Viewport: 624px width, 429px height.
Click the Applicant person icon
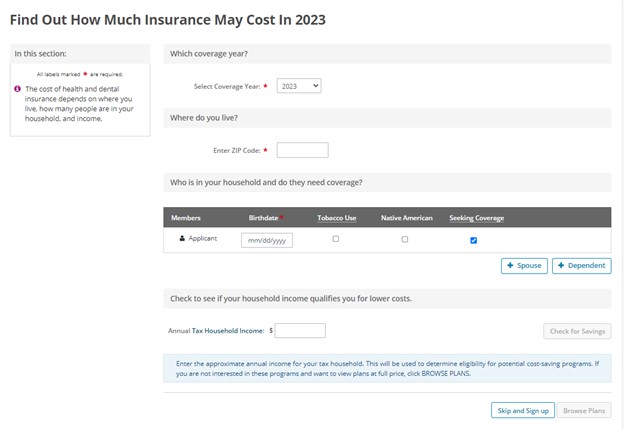[x=182, y=238]
